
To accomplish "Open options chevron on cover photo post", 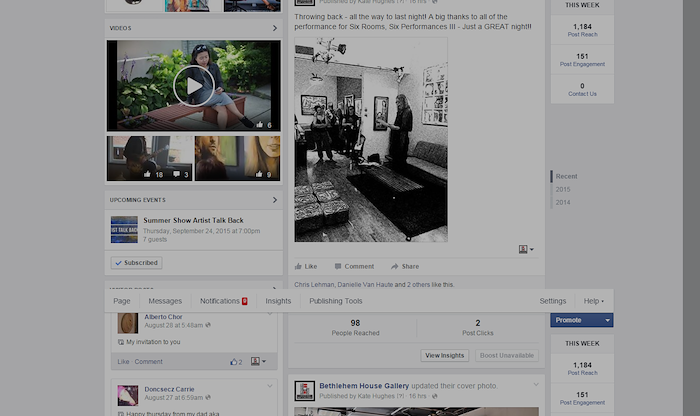I will click(x=536, y=384).
